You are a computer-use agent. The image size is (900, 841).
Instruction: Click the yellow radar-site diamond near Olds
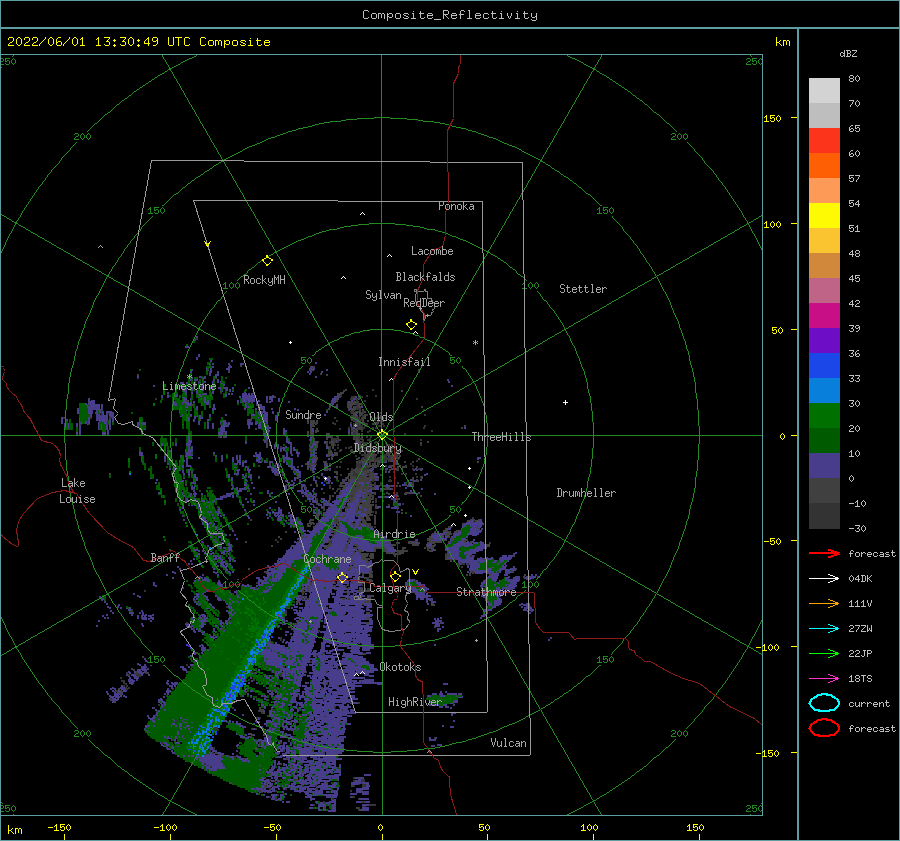coord(382,435)
